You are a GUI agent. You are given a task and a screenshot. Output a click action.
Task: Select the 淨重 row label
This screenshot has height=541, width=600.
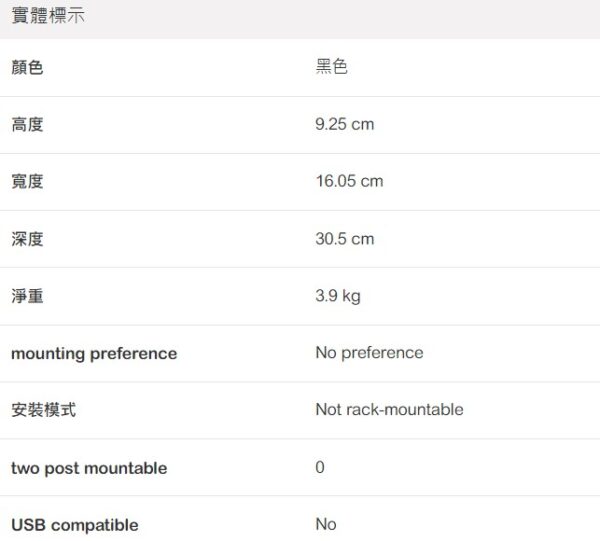27,296
